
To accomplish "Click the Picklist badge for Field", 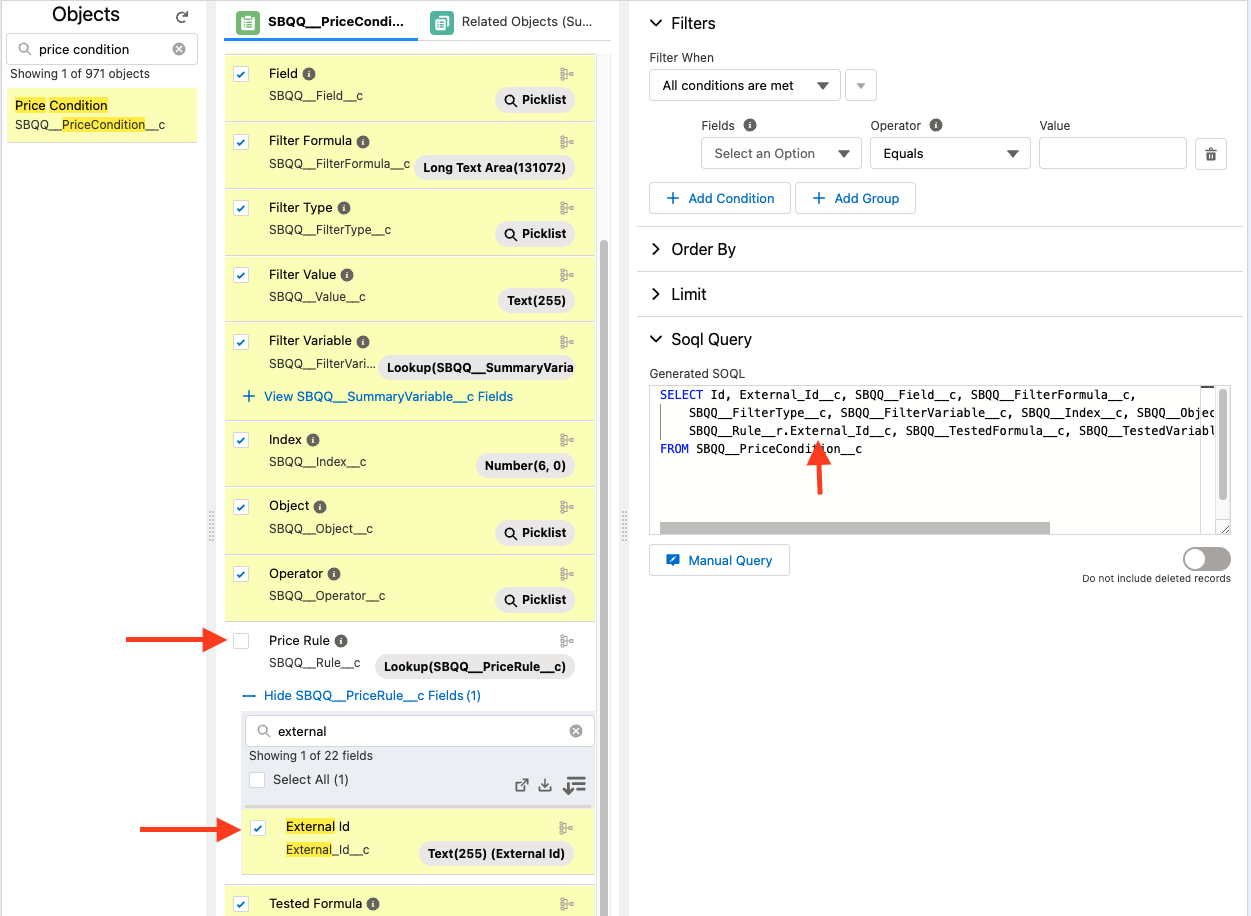I will (535, 100).
